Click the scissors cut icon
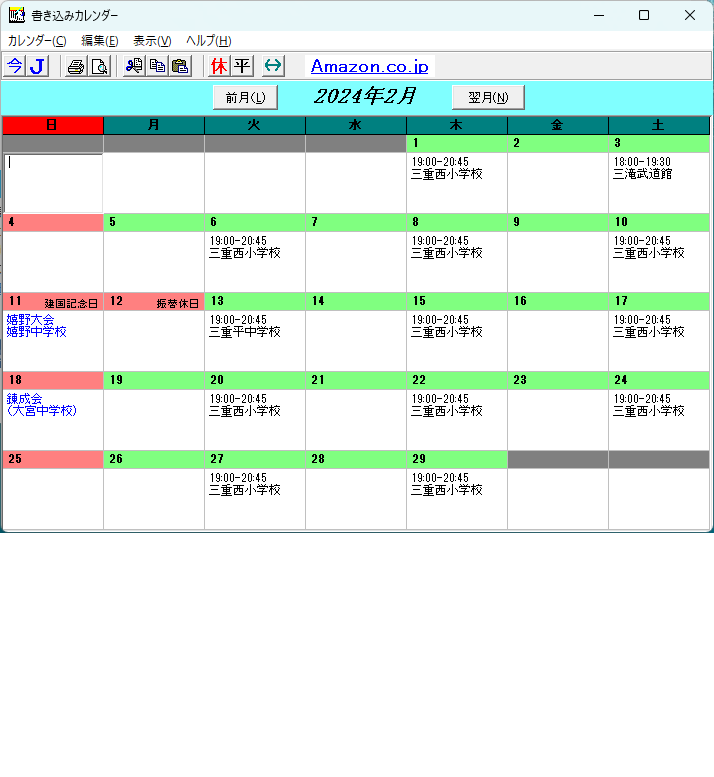This screenshot has width=714, height=777. [x=133, y=66]
